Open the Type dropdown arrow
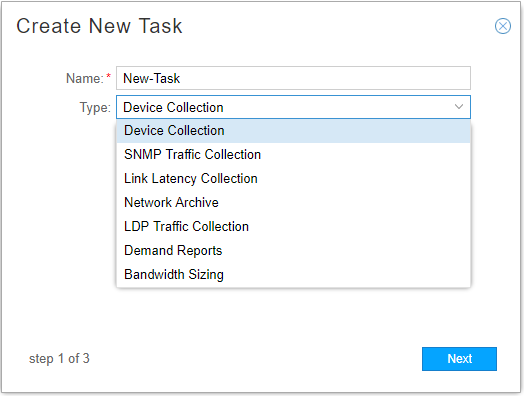This screenshot has width=524, height=396. click(x=459, y=107)
